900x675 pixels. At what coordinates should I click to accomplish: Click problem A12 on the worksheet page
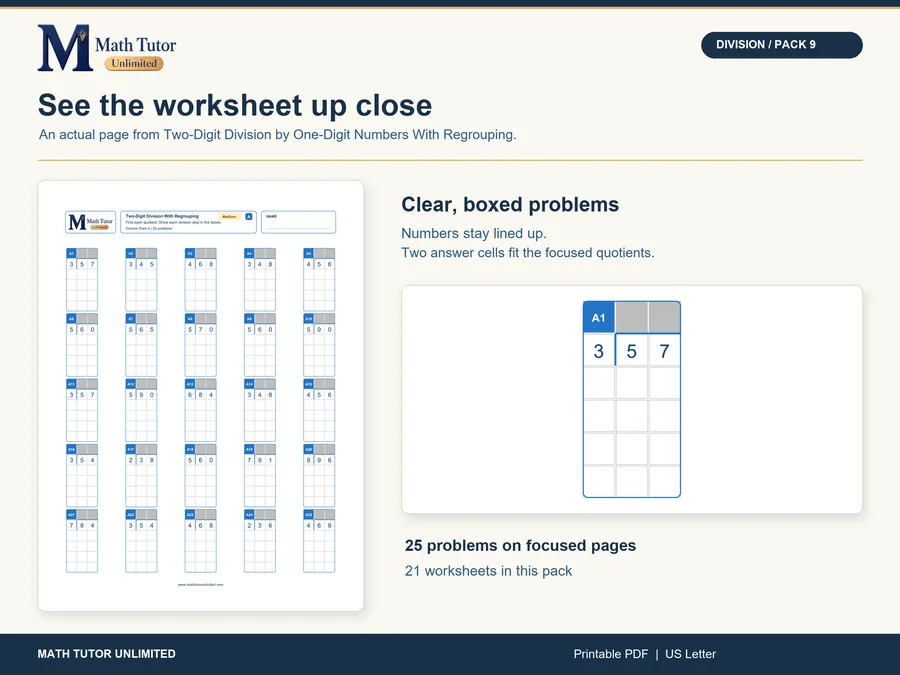pos(141,410)
